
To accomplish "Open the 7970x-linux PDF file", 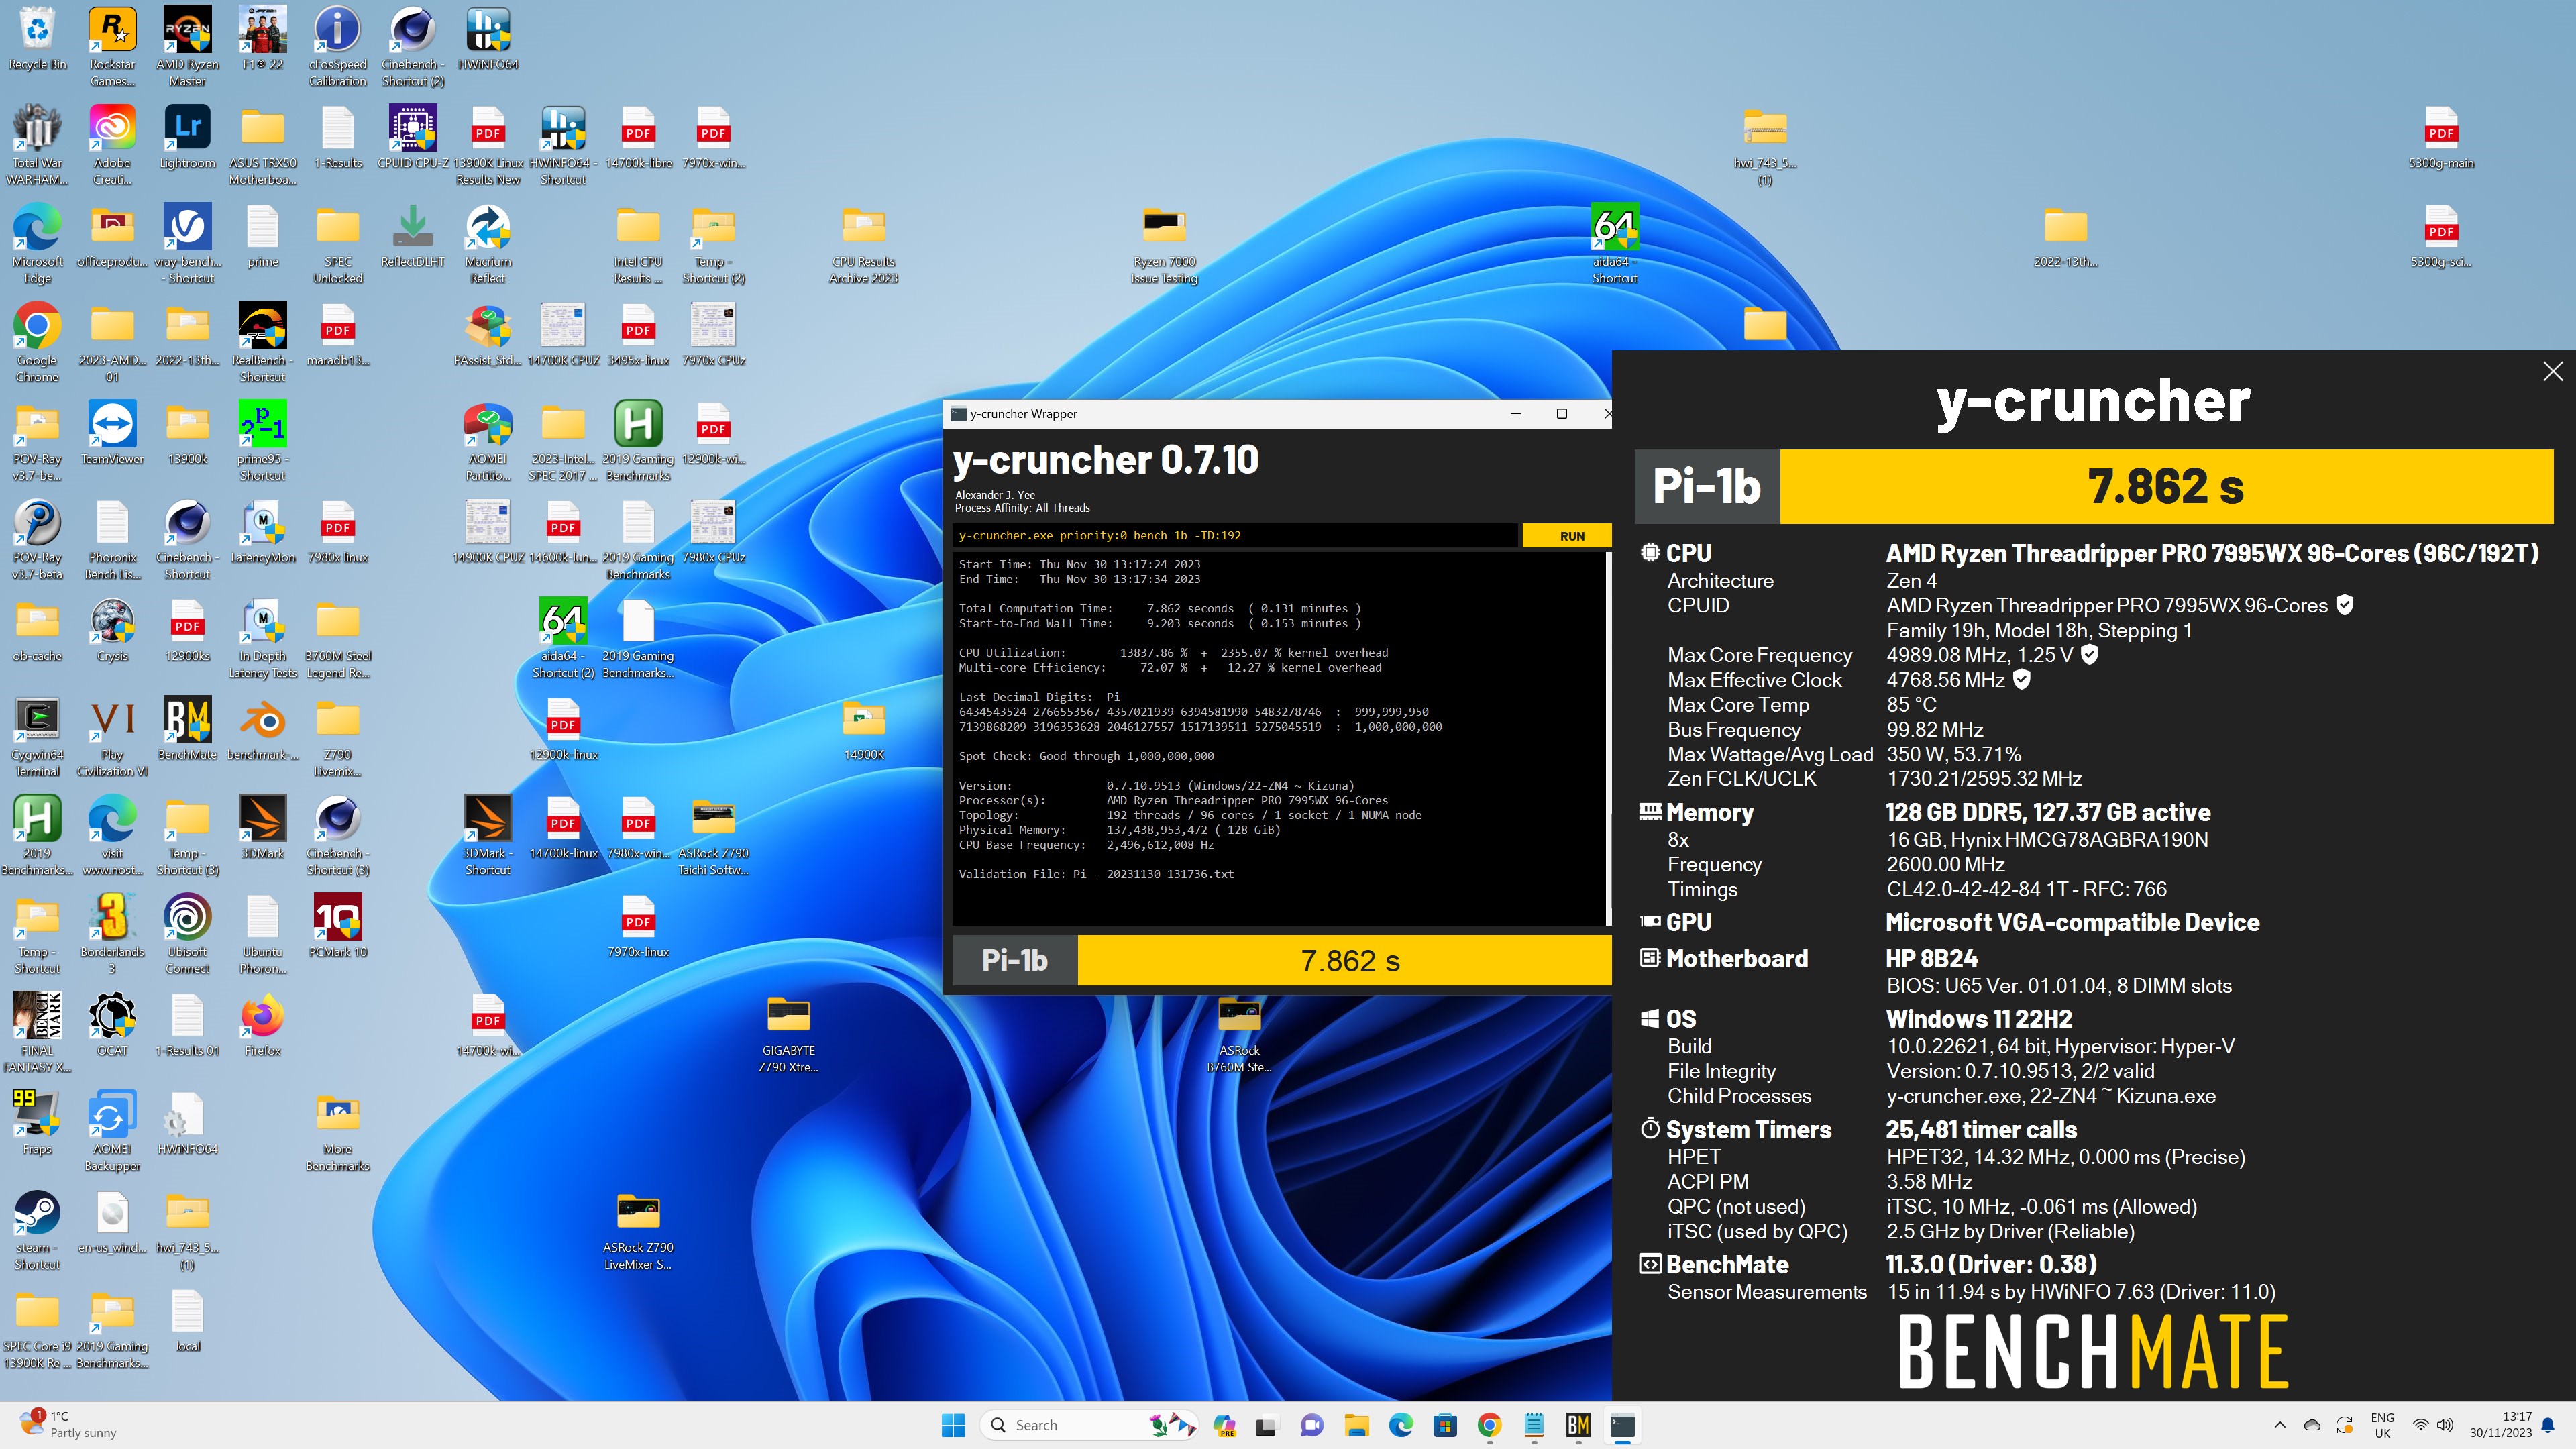I will coord(638,927).
